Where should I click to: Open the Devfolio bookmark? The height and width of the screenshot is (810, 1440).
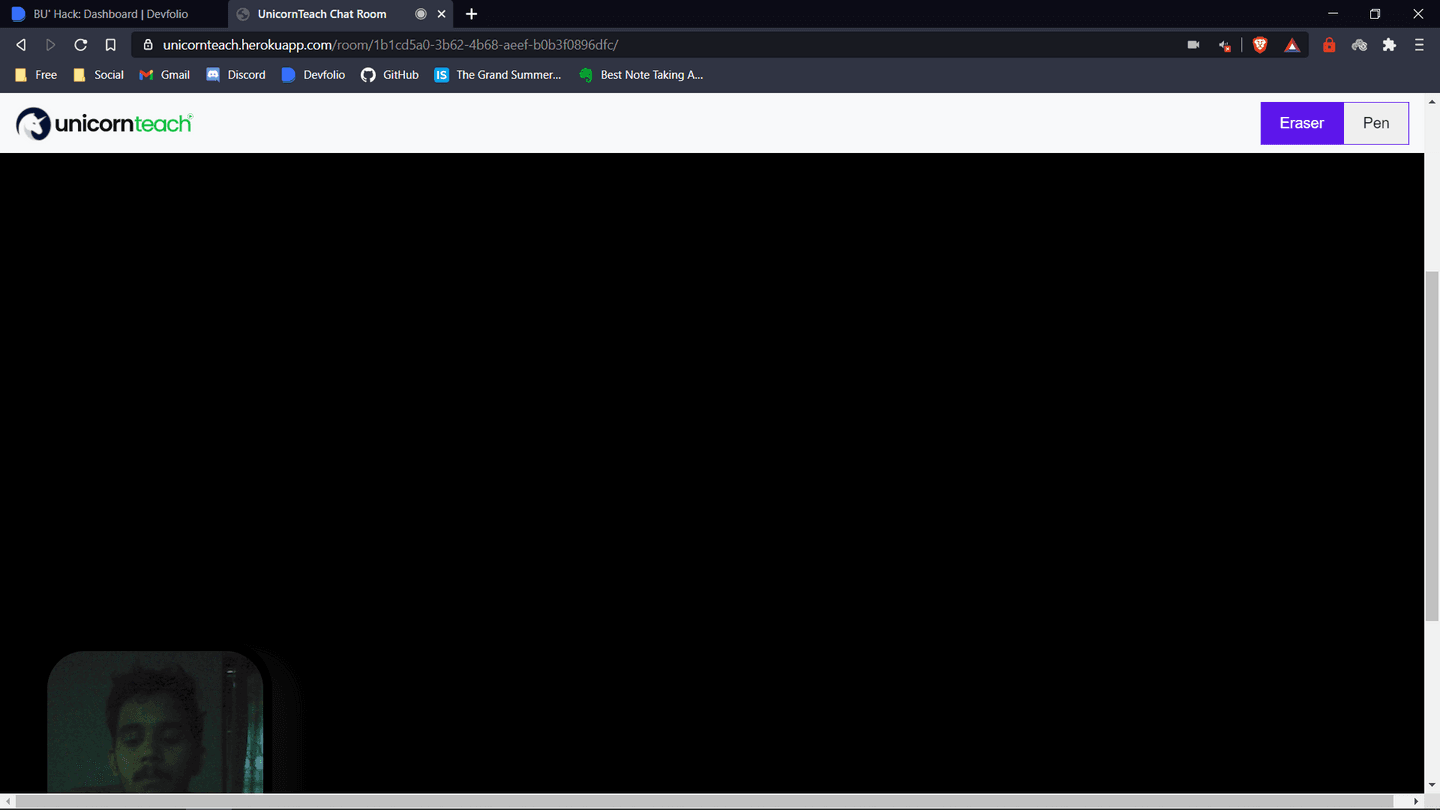pyautogui.click(x=313, y=75)
